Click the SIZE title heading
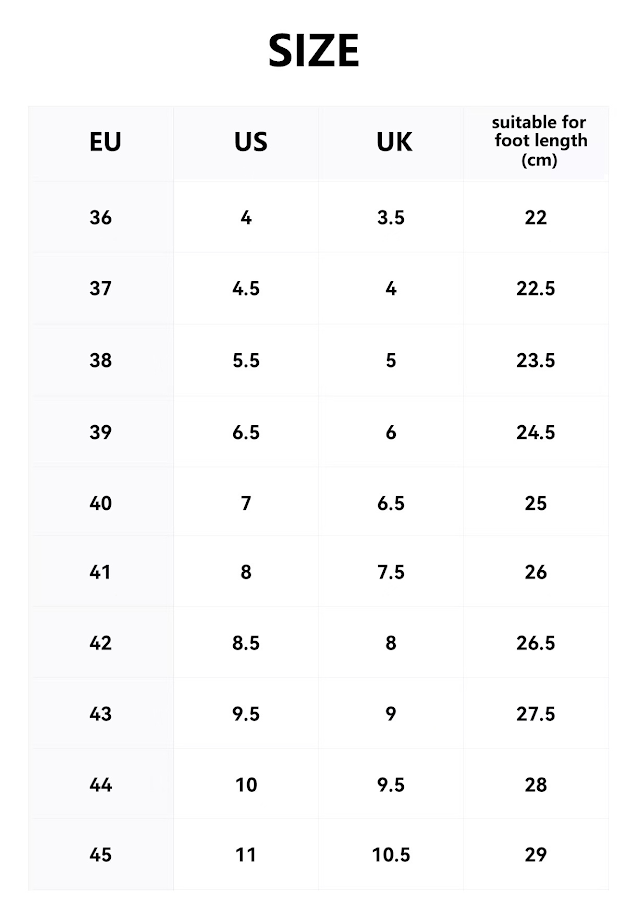Image resolution: width=638 pixels, height=912 pixels. point(314,51)
